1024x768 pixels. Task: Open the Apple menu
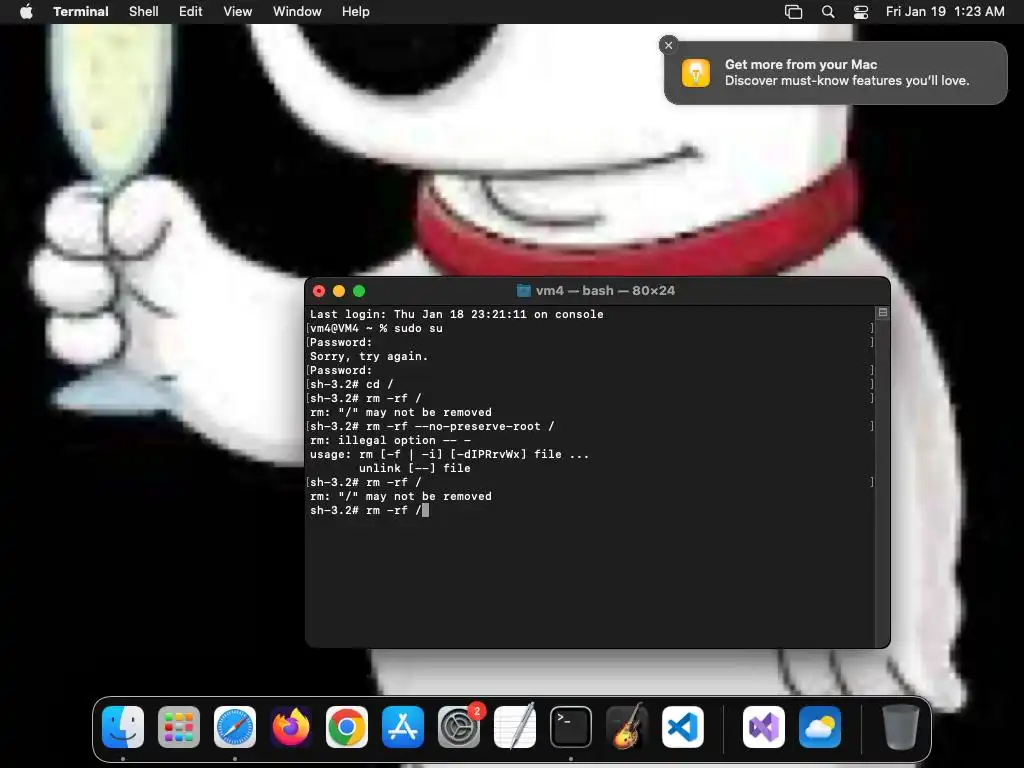tap(26, 12)
